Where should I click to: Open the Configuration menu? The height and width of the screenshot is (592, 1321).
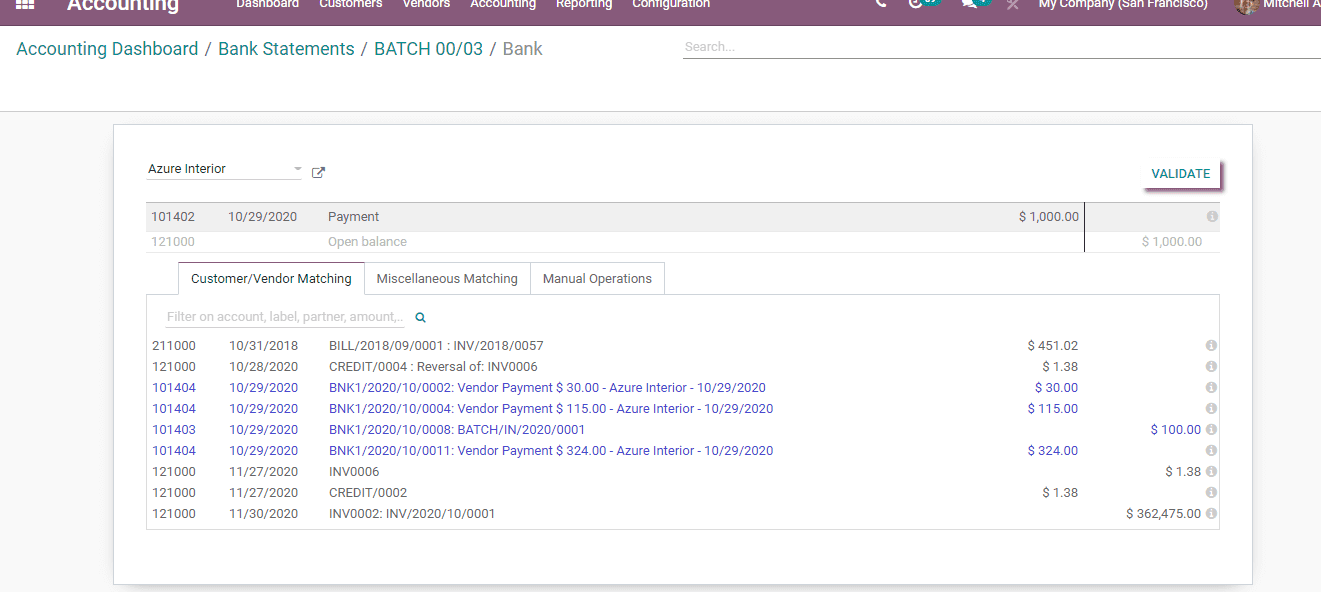(x=671, y=4)
